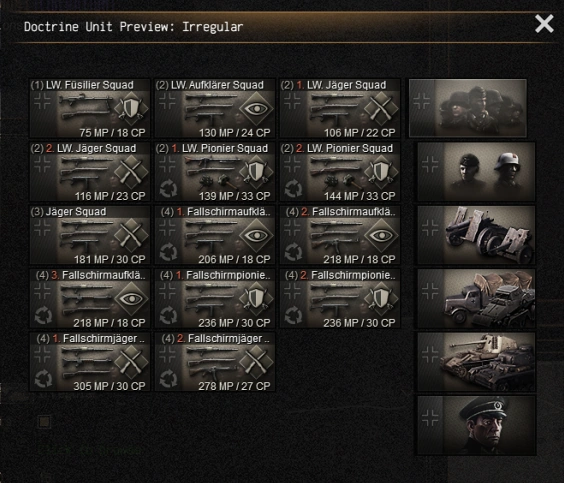The image size is (564, 483).
Task: Toggle the small checkbox at the bottom left
Action: (45, 422)
